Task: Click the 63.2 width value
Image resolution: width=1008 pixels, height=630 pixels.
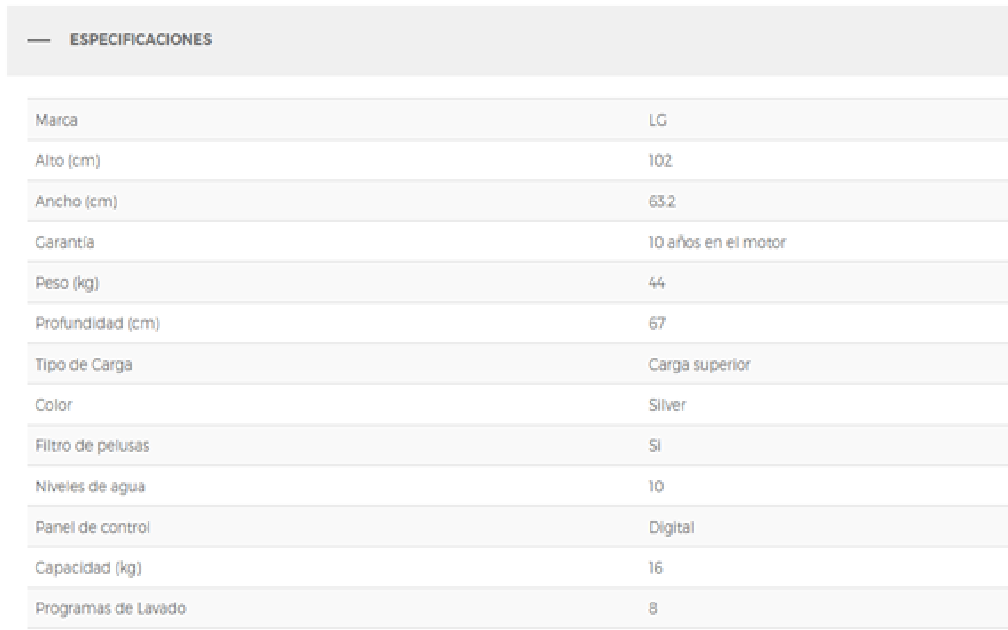Action: click(x=662, y=201)
